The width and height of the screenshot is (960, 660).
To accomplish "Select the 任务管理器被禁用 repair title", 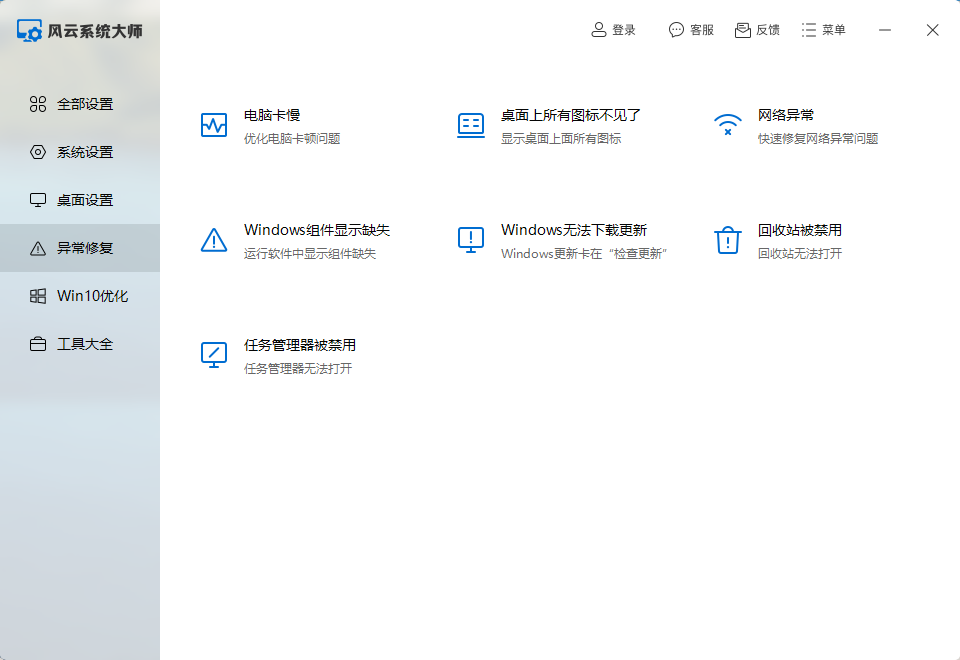I will click(299, 345).
